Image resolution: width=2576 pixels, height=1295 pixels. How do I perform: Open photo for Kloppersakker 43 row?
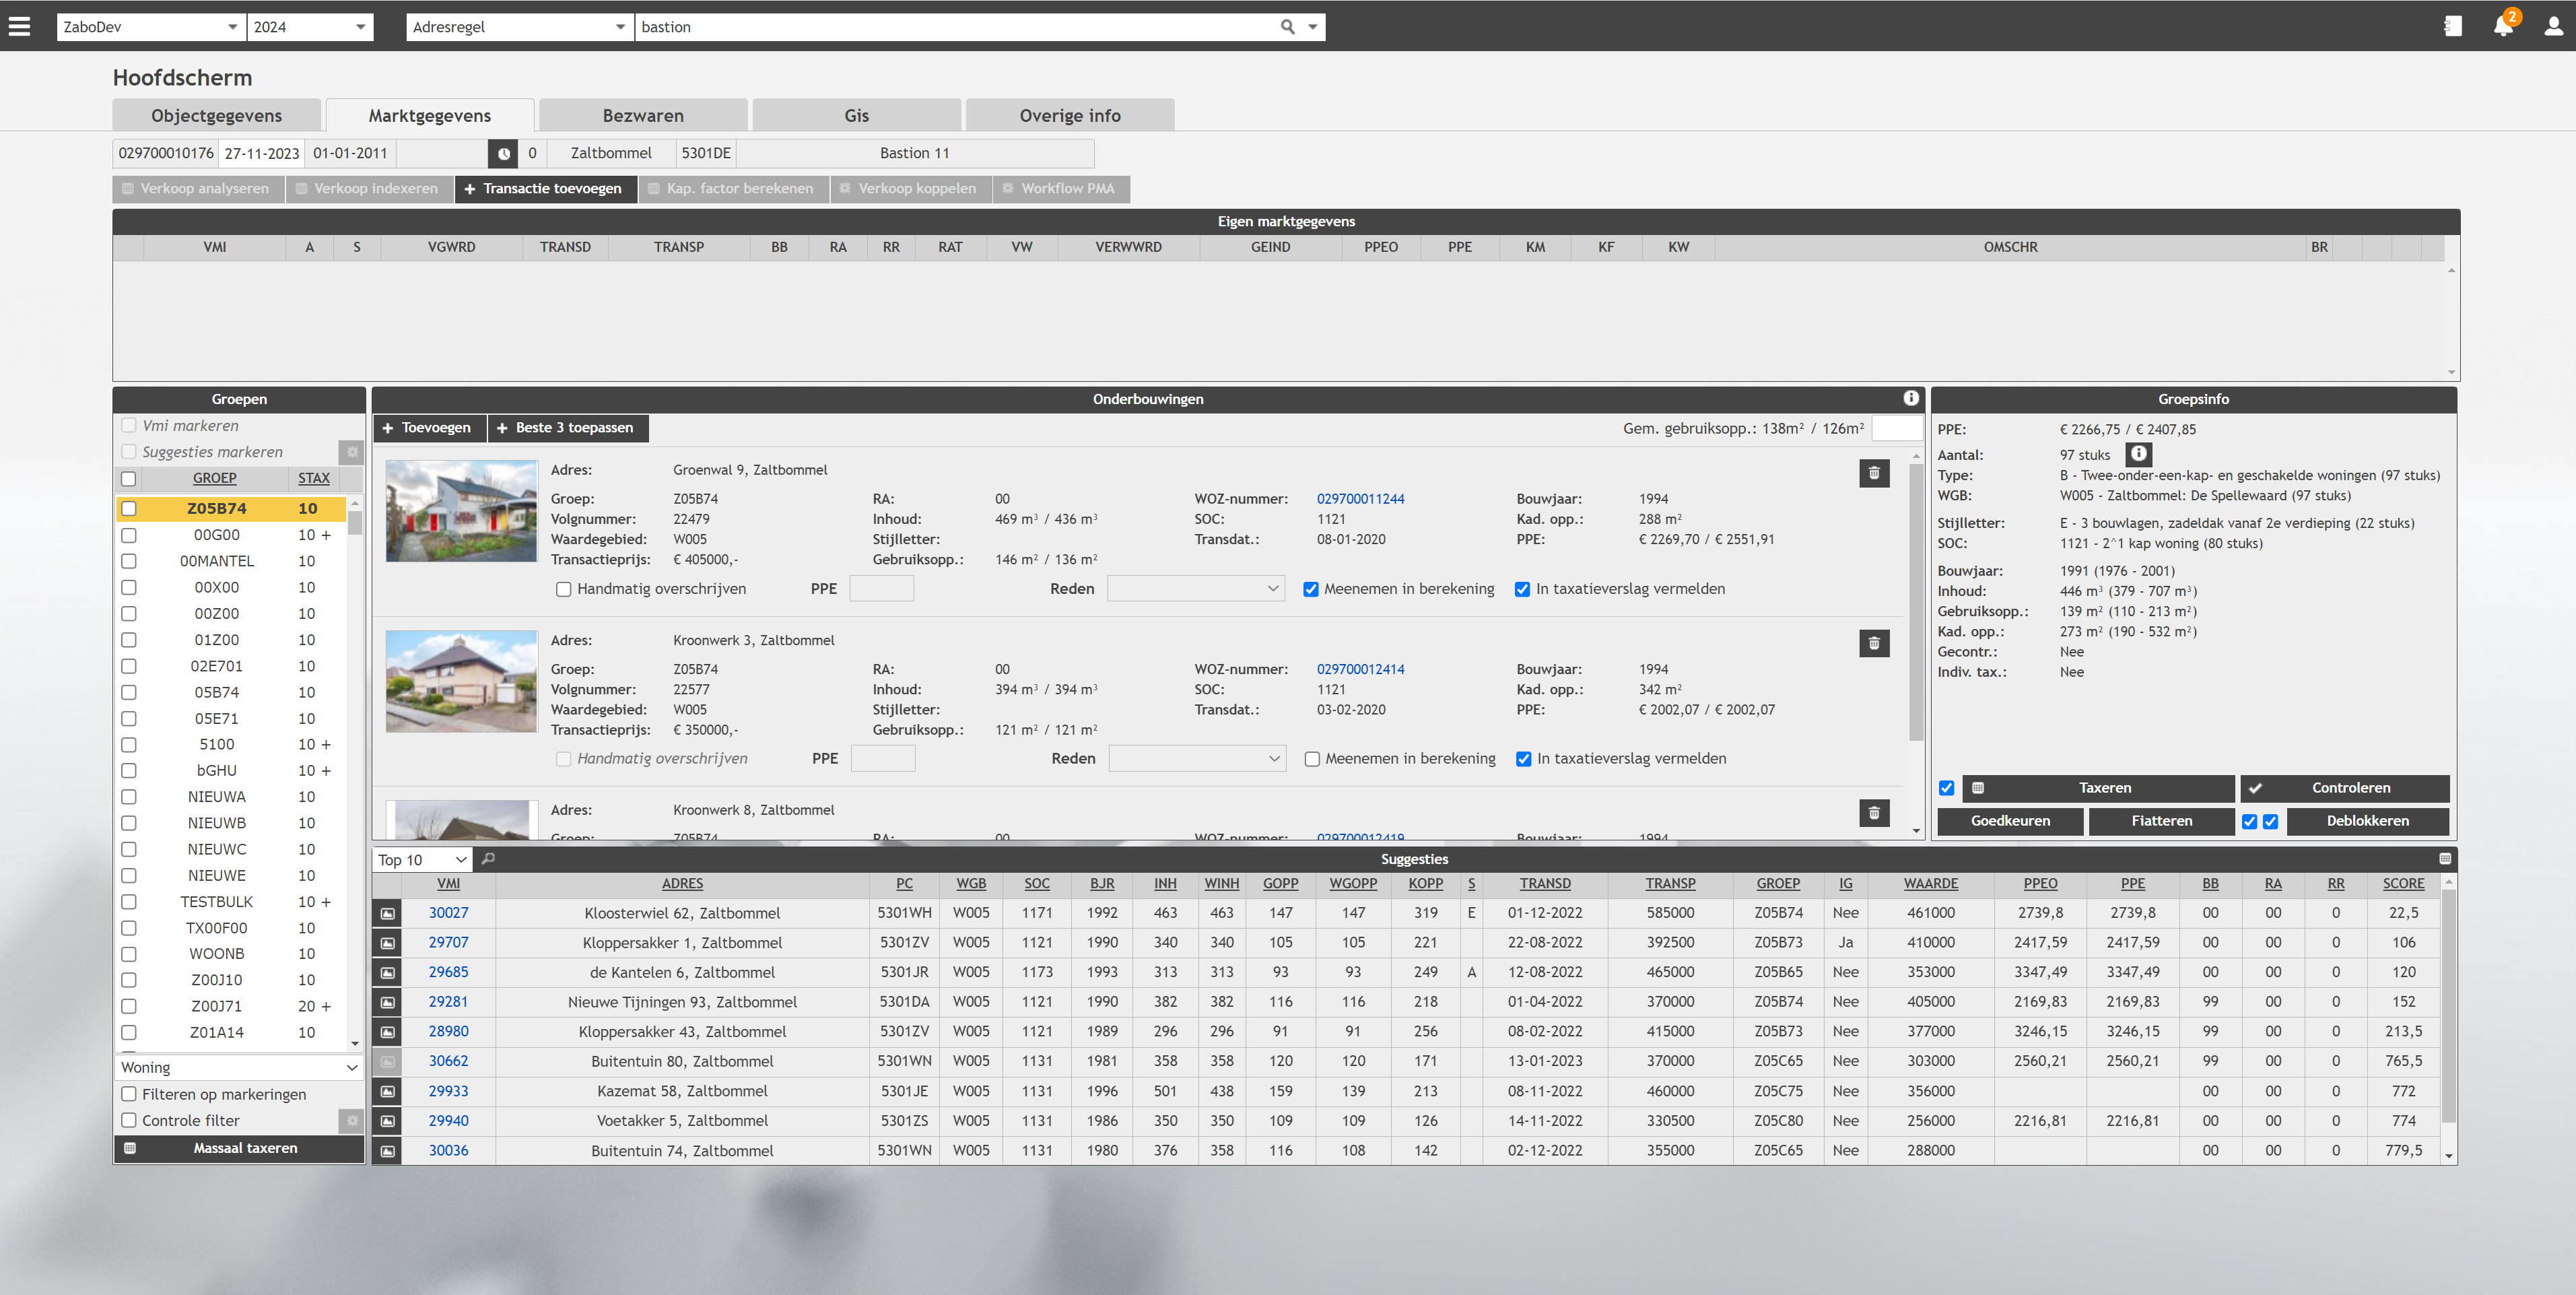point(388,1032)
